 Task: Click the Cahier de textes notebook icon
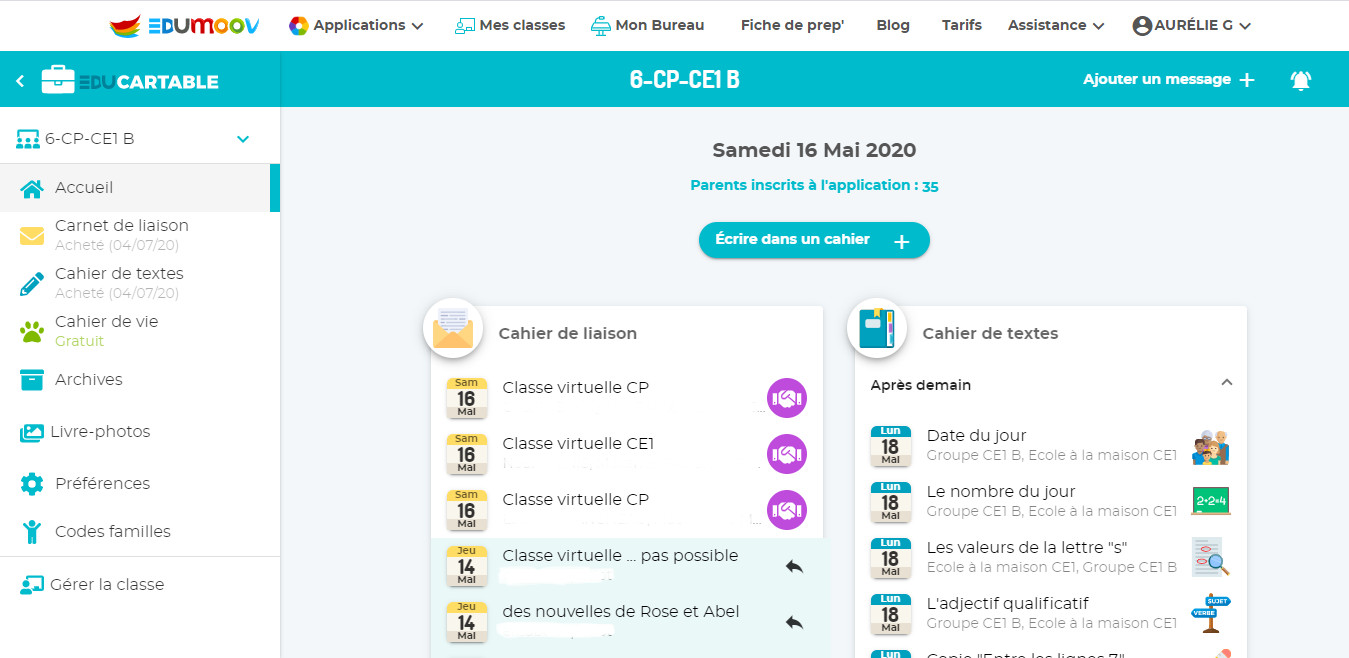[x=877, y=328]
